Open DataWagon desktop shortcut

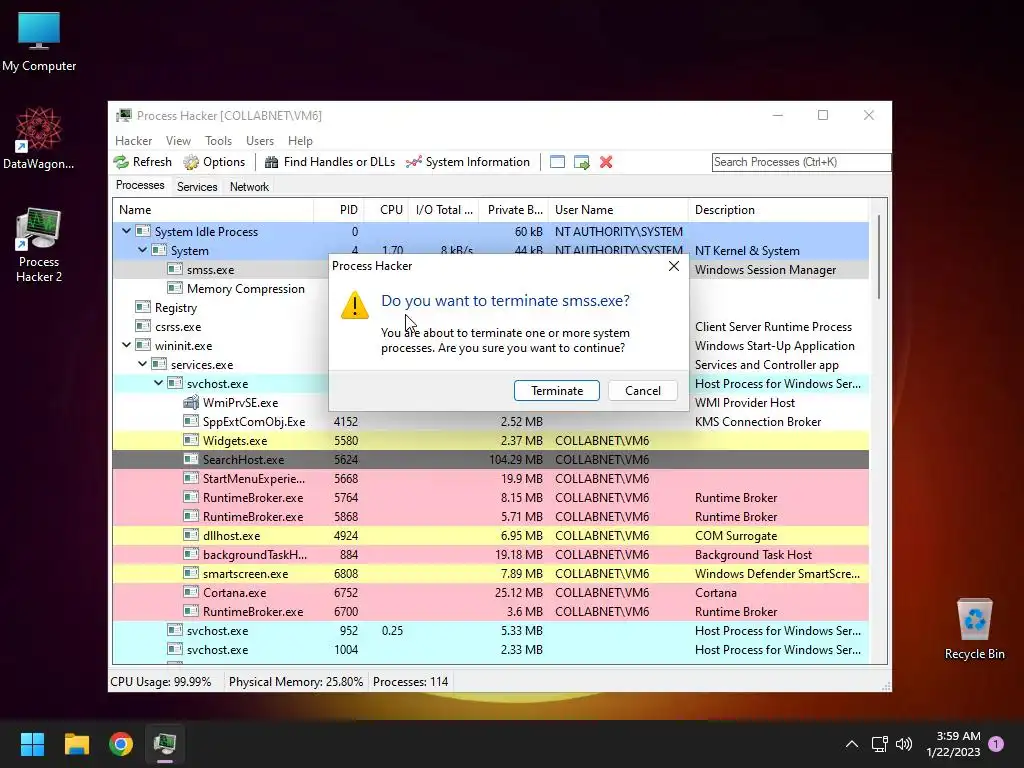39,139
